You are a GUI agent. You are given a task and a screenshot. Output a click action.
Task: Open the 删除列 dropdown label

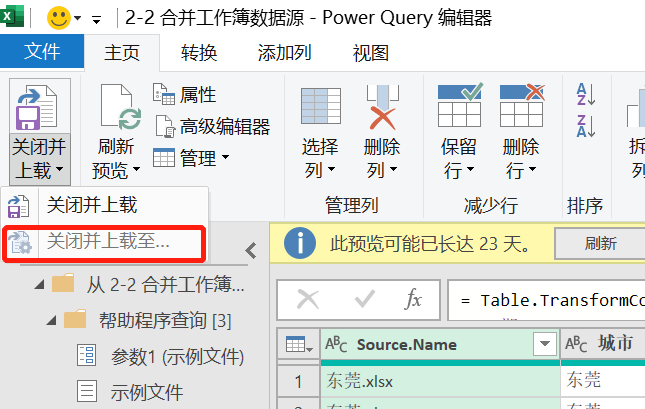tap(382, 158)
